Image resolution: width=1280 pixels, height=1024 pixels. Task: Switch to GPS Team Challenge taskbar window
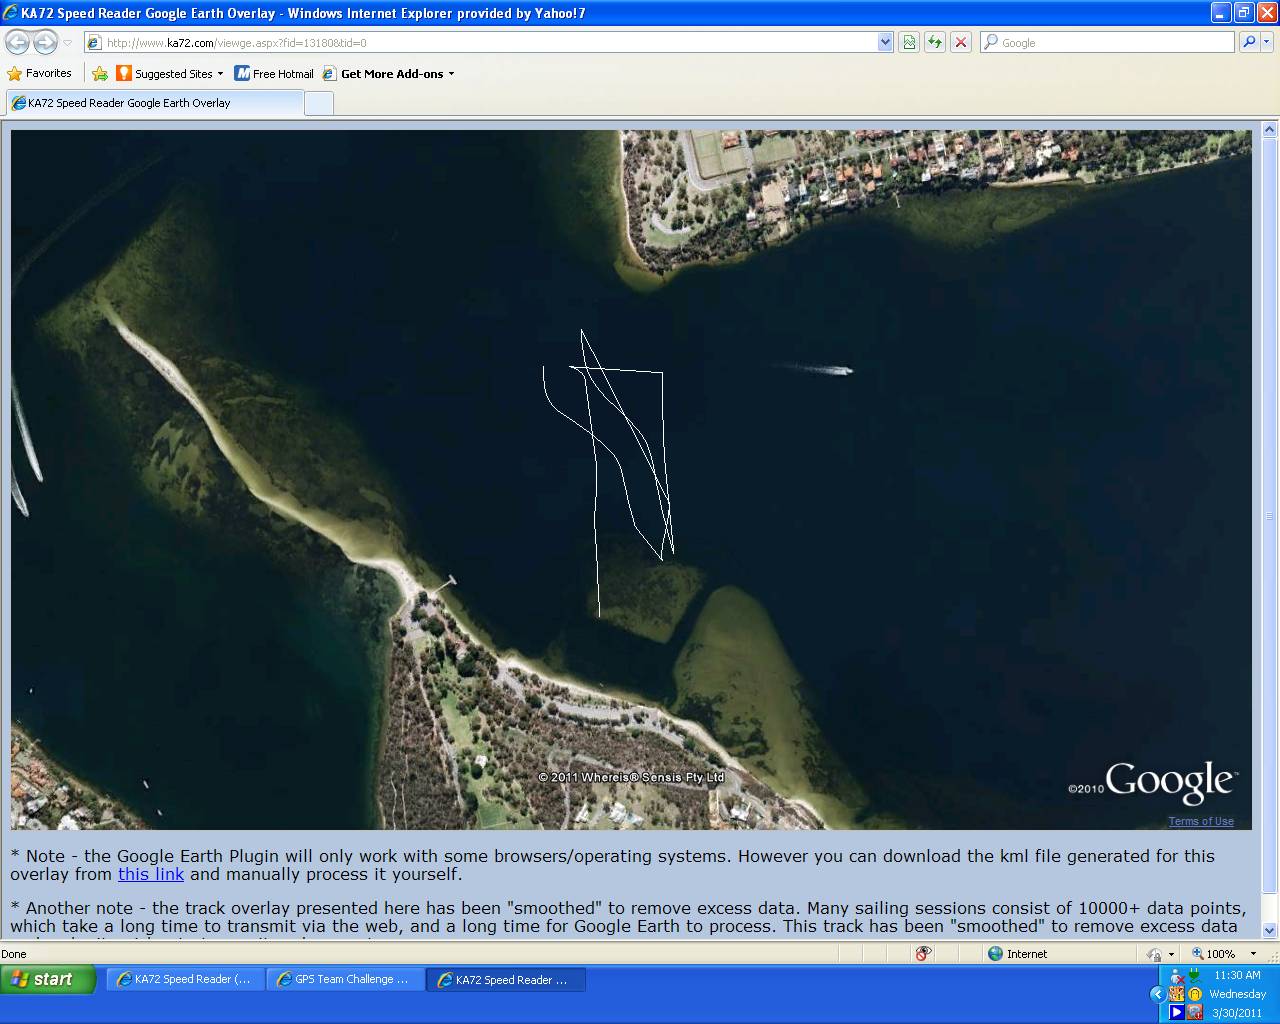click(x=346, y=980)
